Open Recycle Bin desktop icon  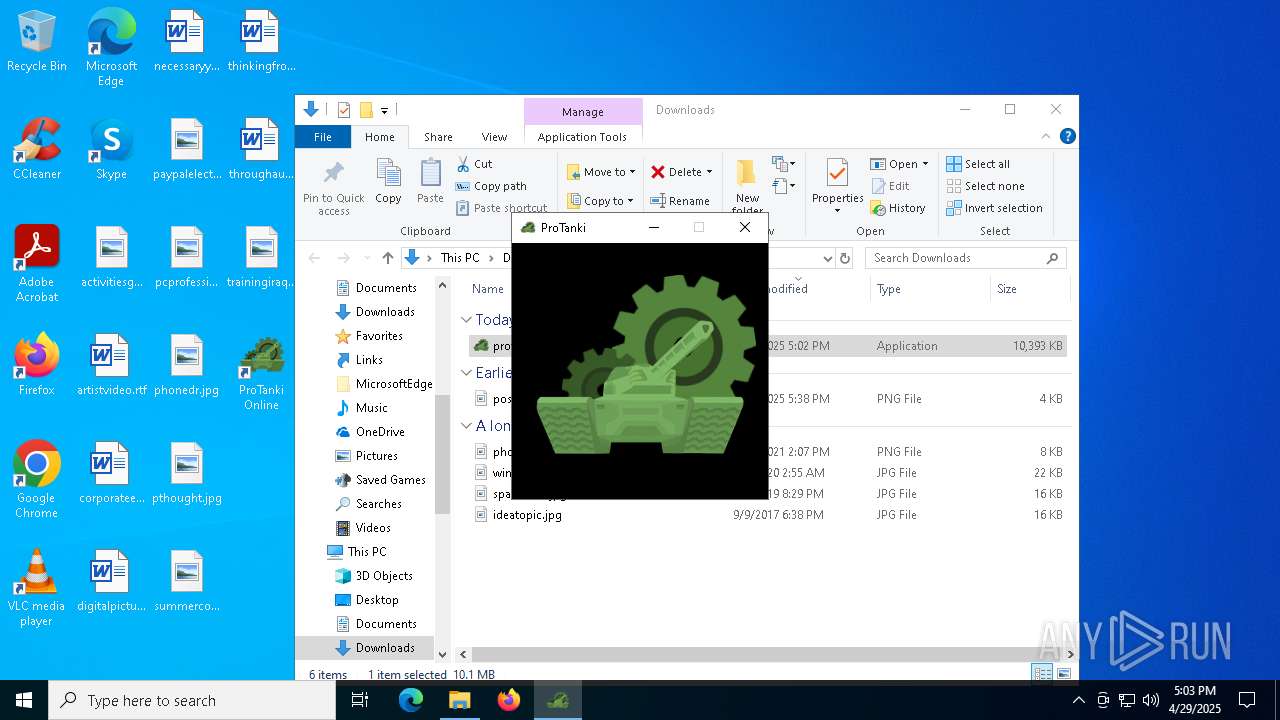click(x=37, y=42)
